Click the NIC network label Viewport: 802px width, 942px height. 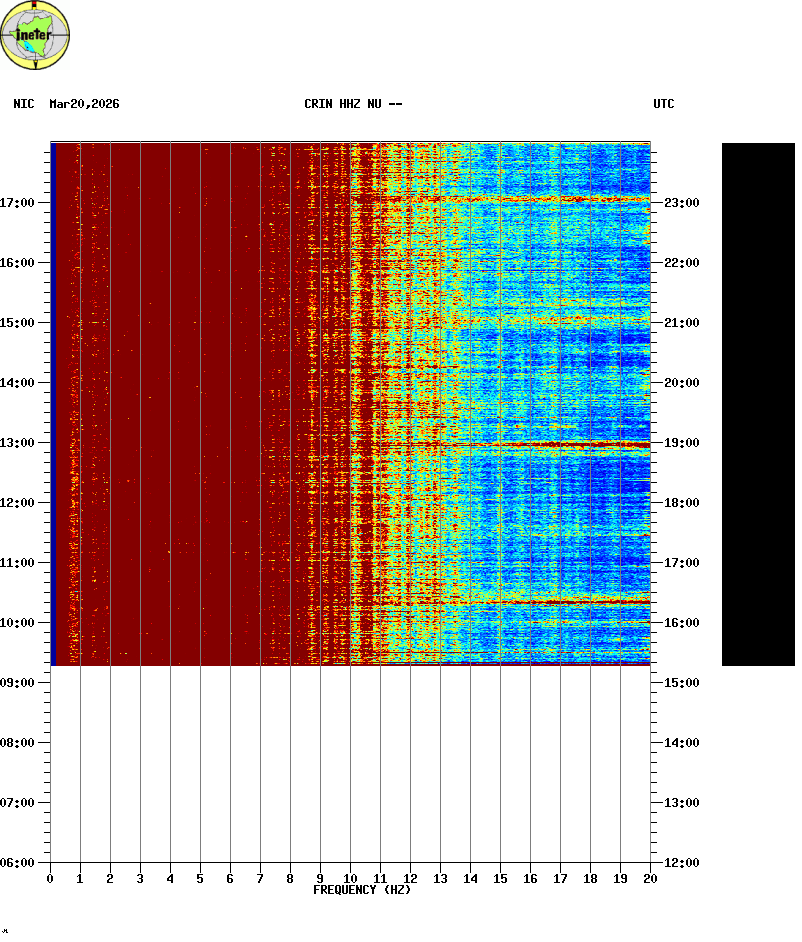(23, 104)
